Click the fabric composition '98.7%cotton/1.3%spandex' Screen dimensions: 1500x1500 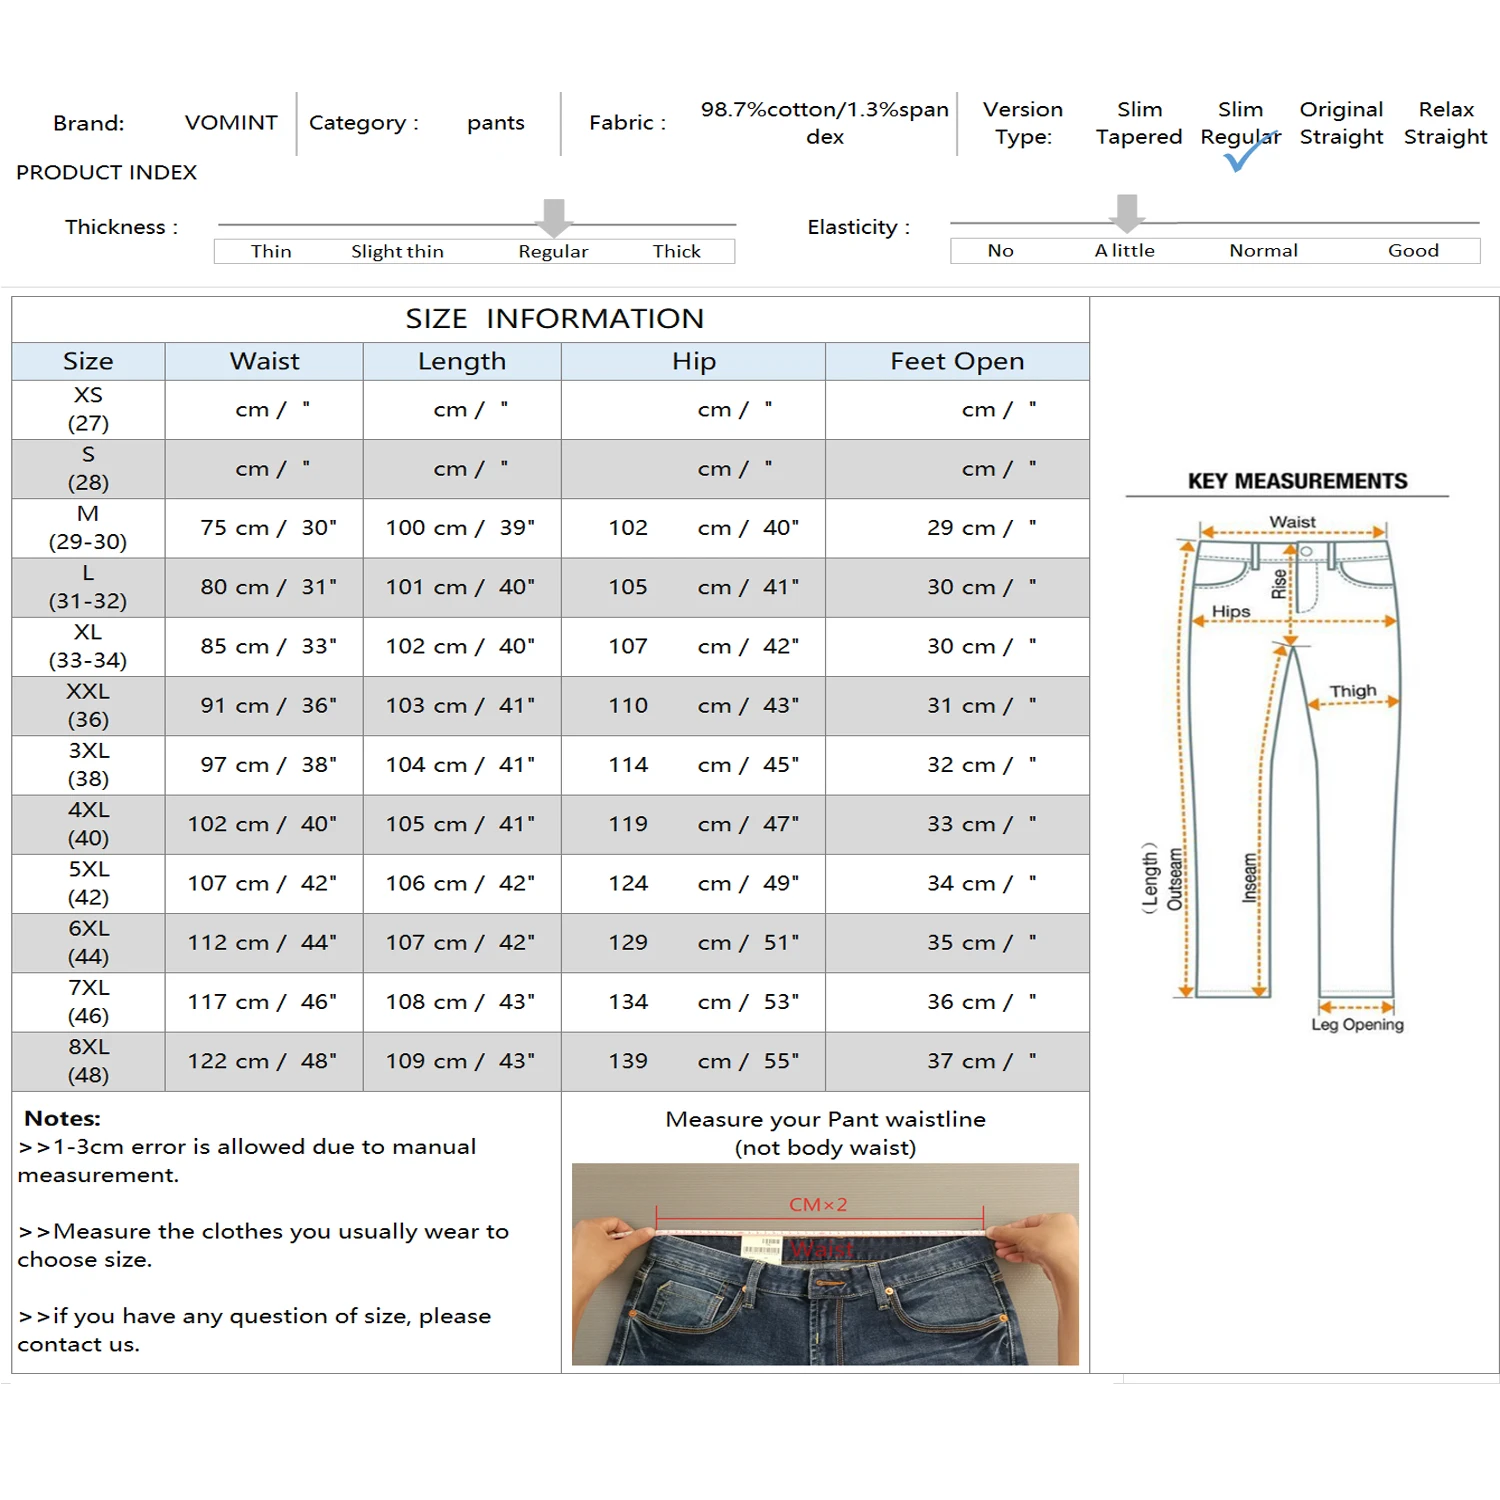(x=825, y=123)
